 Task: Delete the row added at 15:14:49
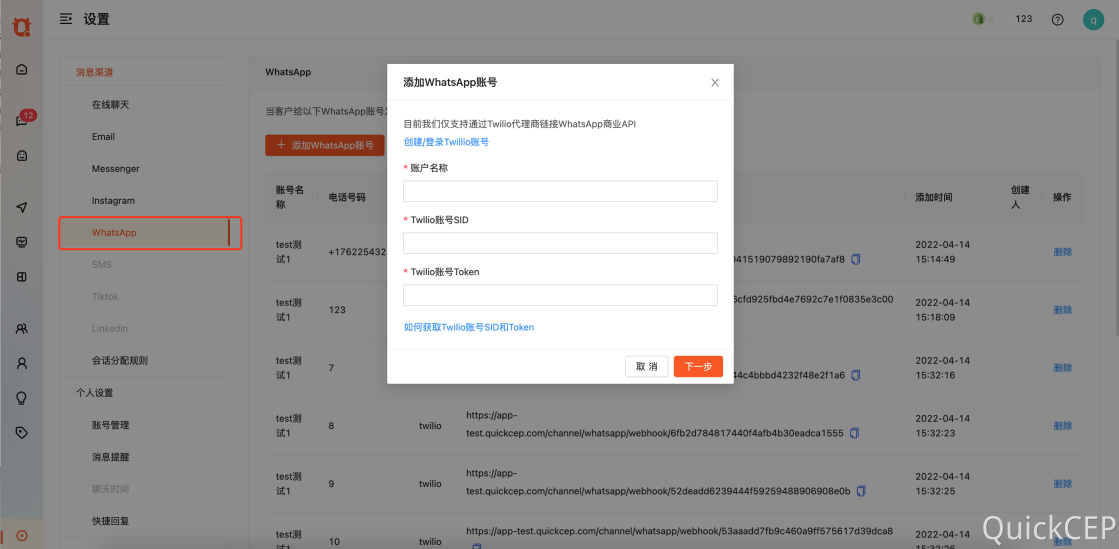1063,251
